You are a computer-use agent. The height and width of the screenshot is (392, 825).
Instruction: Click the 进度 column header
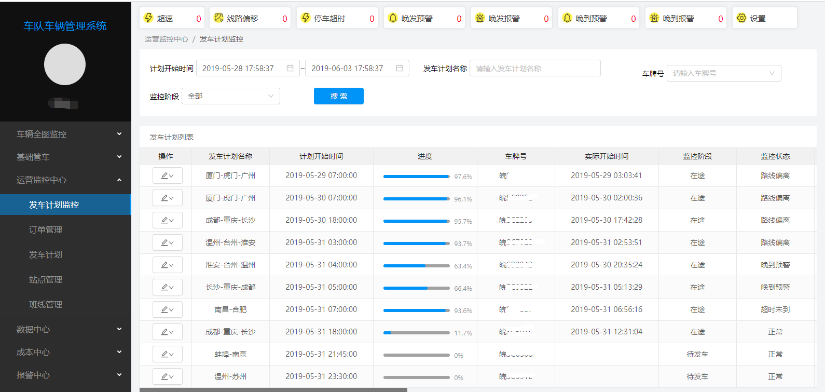425,156
